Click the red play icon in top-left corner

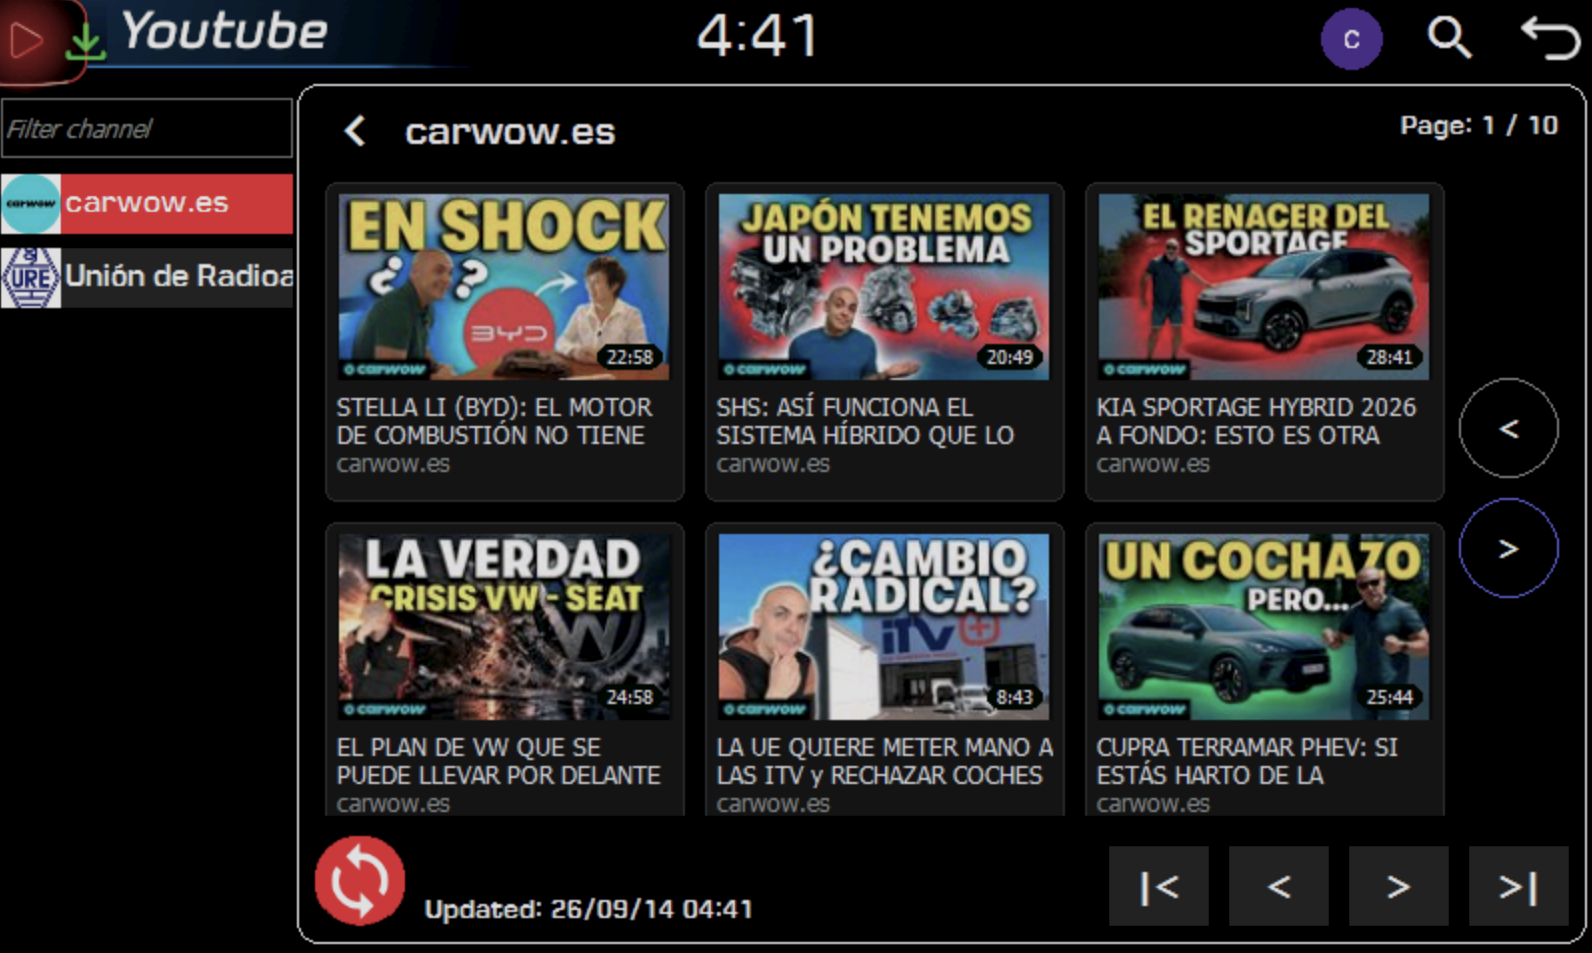click(26, 40)
